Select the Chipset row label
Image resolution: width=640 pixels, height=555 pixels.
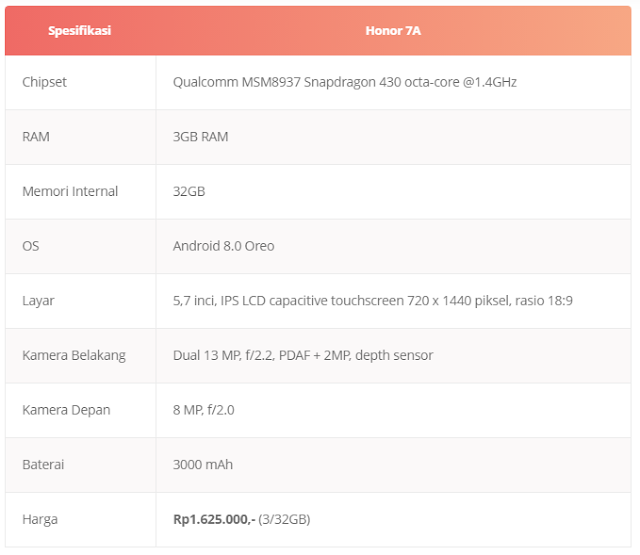(x=44, y=82)
